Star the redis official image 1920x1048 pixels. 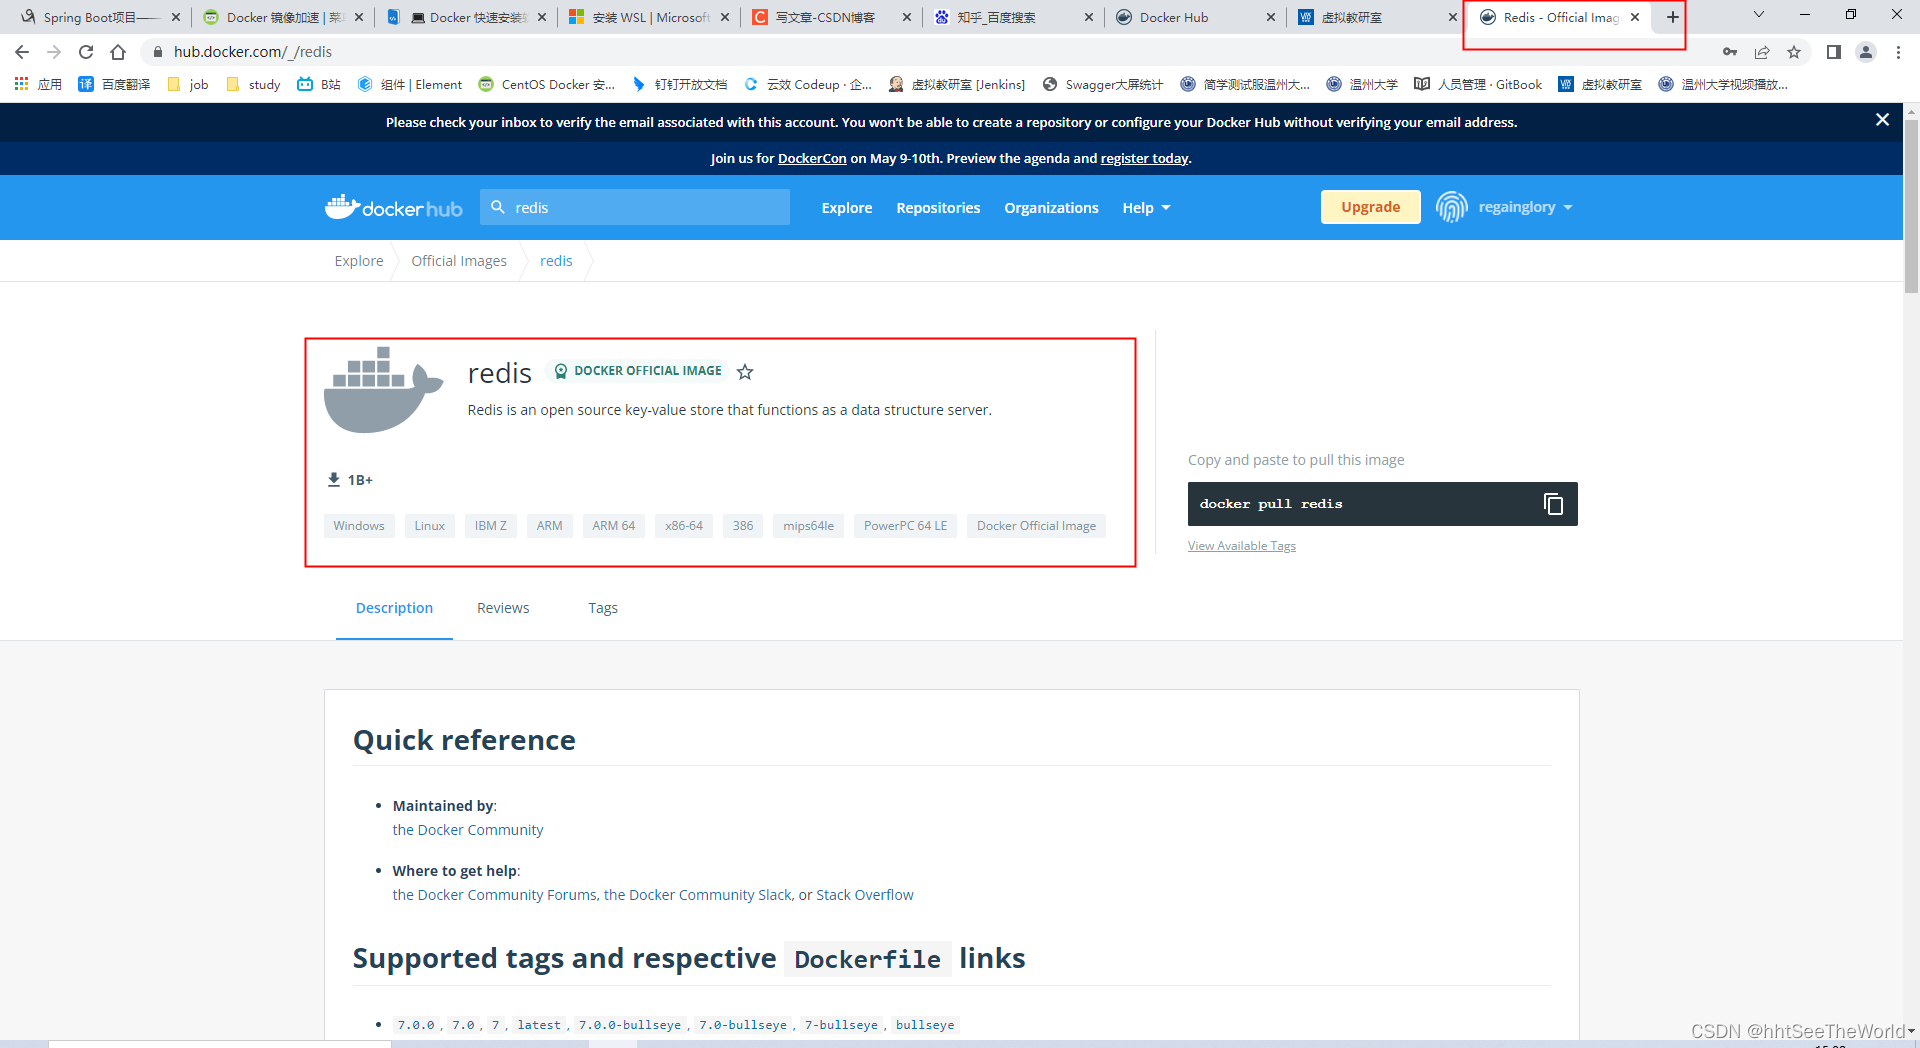pos(745,372)
